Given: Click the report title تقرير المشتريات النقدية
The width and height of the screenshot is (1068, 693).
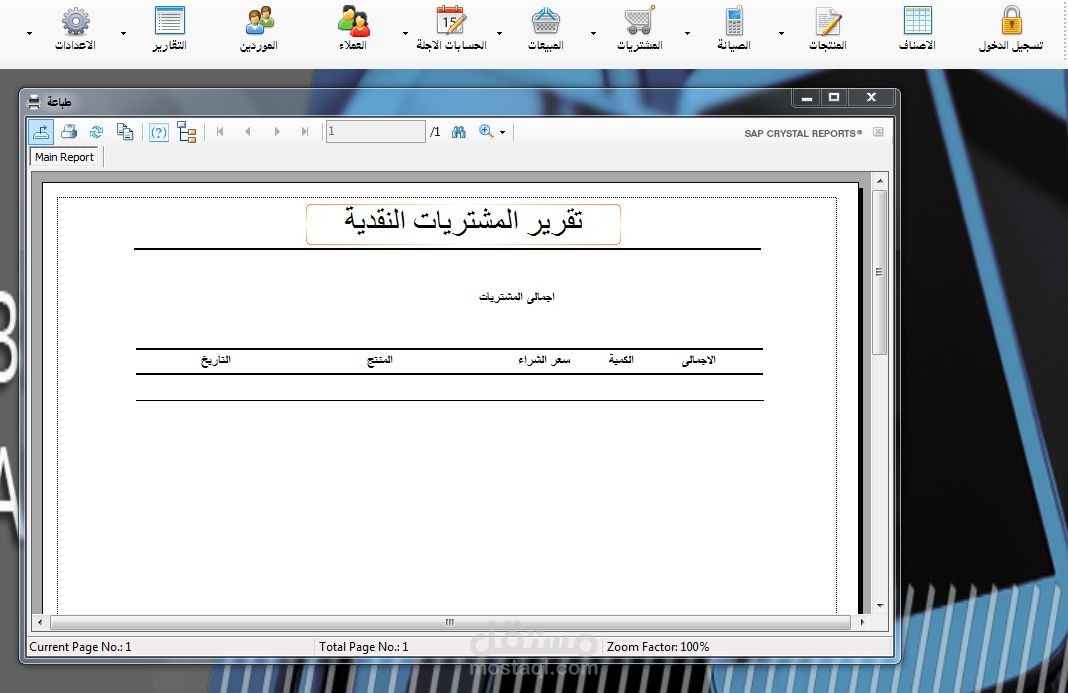Looking at the screenshot, I should click(x=463, y=221).
